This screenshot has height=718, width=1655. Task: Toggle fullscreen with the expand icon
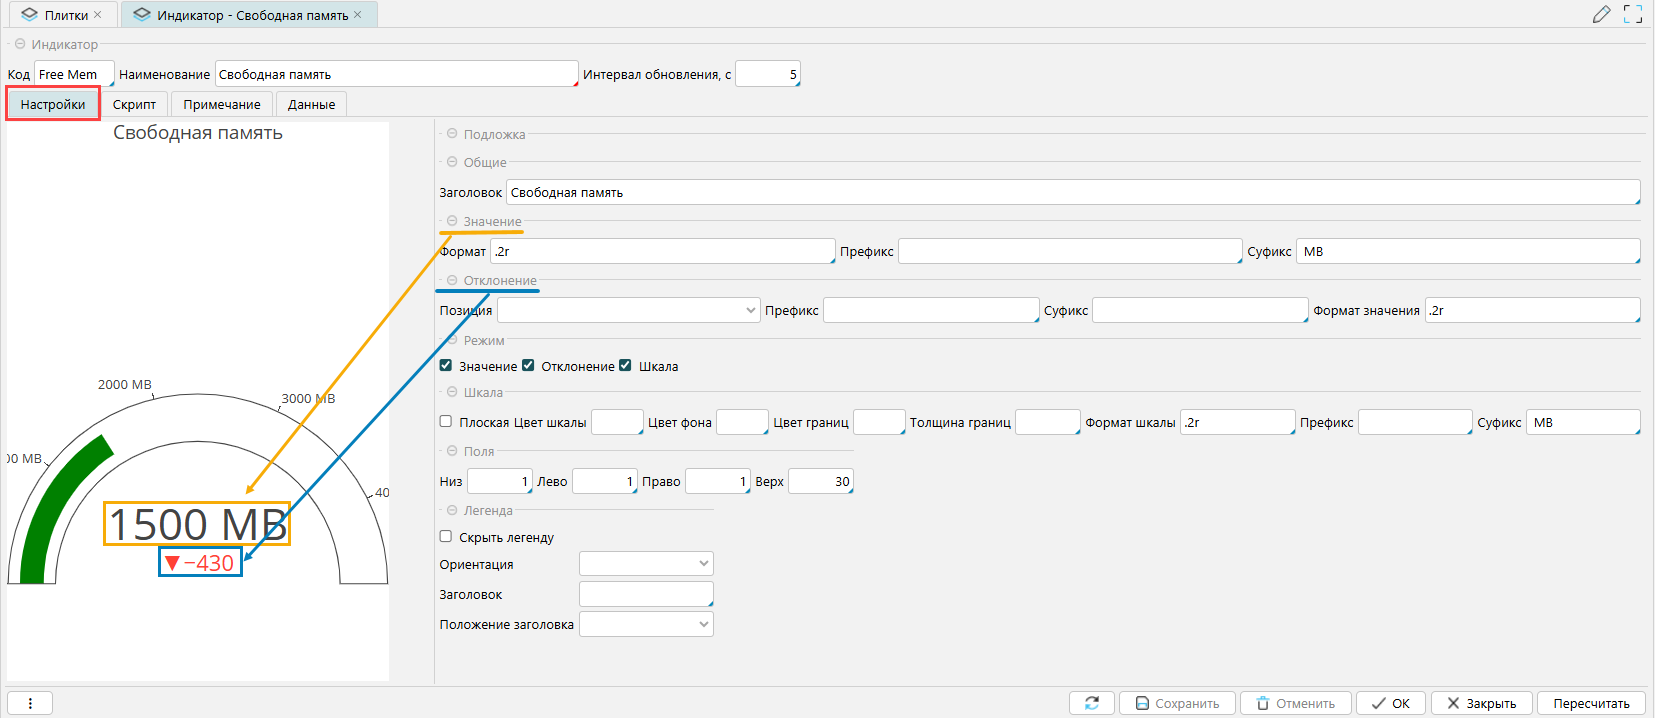click(x=1633, y=14)
